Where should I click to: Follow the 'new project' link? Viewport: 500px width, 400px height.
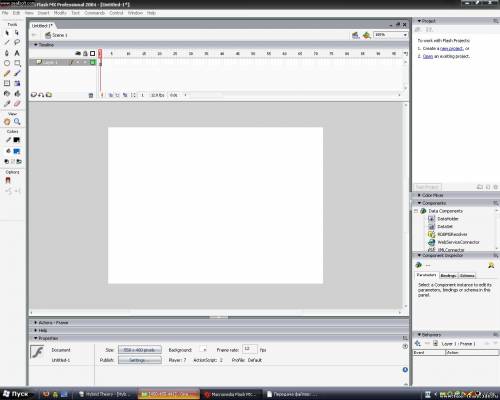pyautogui.click(x=452, y=49)
